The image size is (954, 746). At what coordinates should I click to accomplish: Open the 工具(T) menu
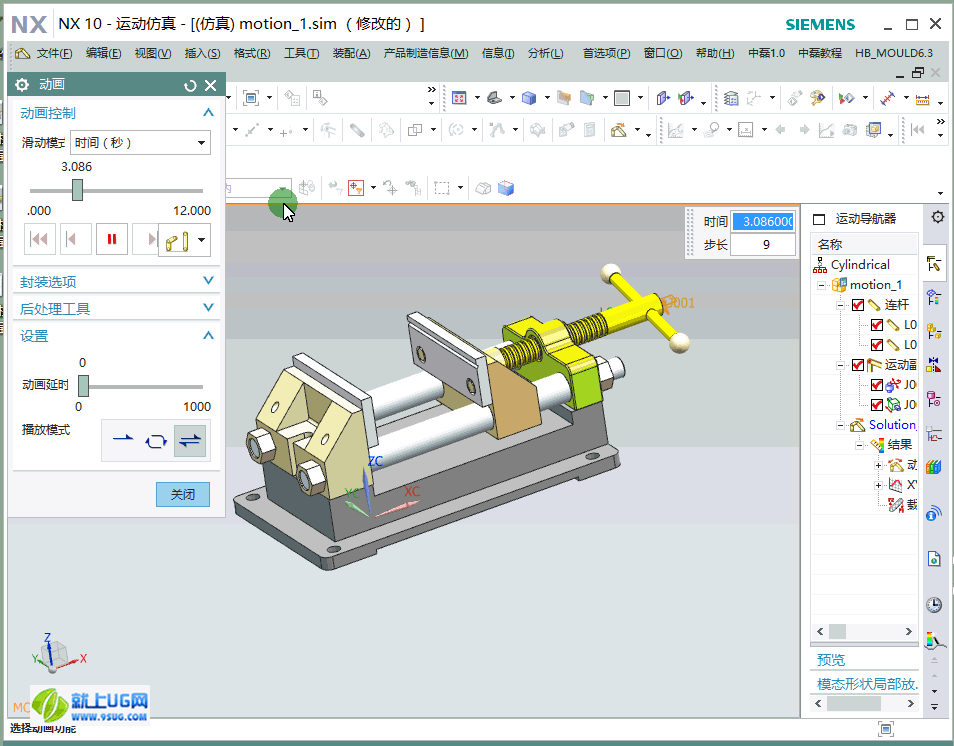click(301, 54)
